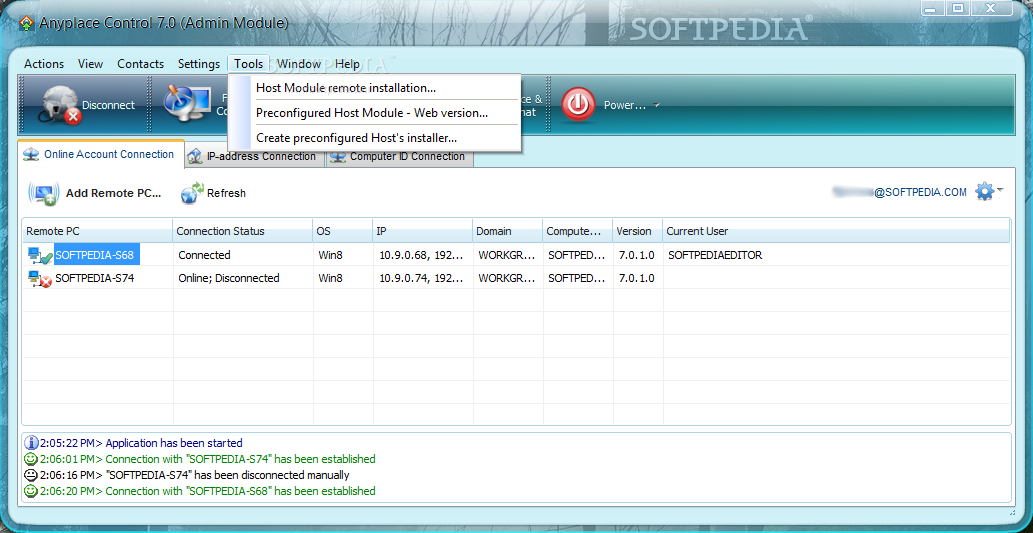
Task: Click the Add Remote PC icon
Action: pos(44,194)
